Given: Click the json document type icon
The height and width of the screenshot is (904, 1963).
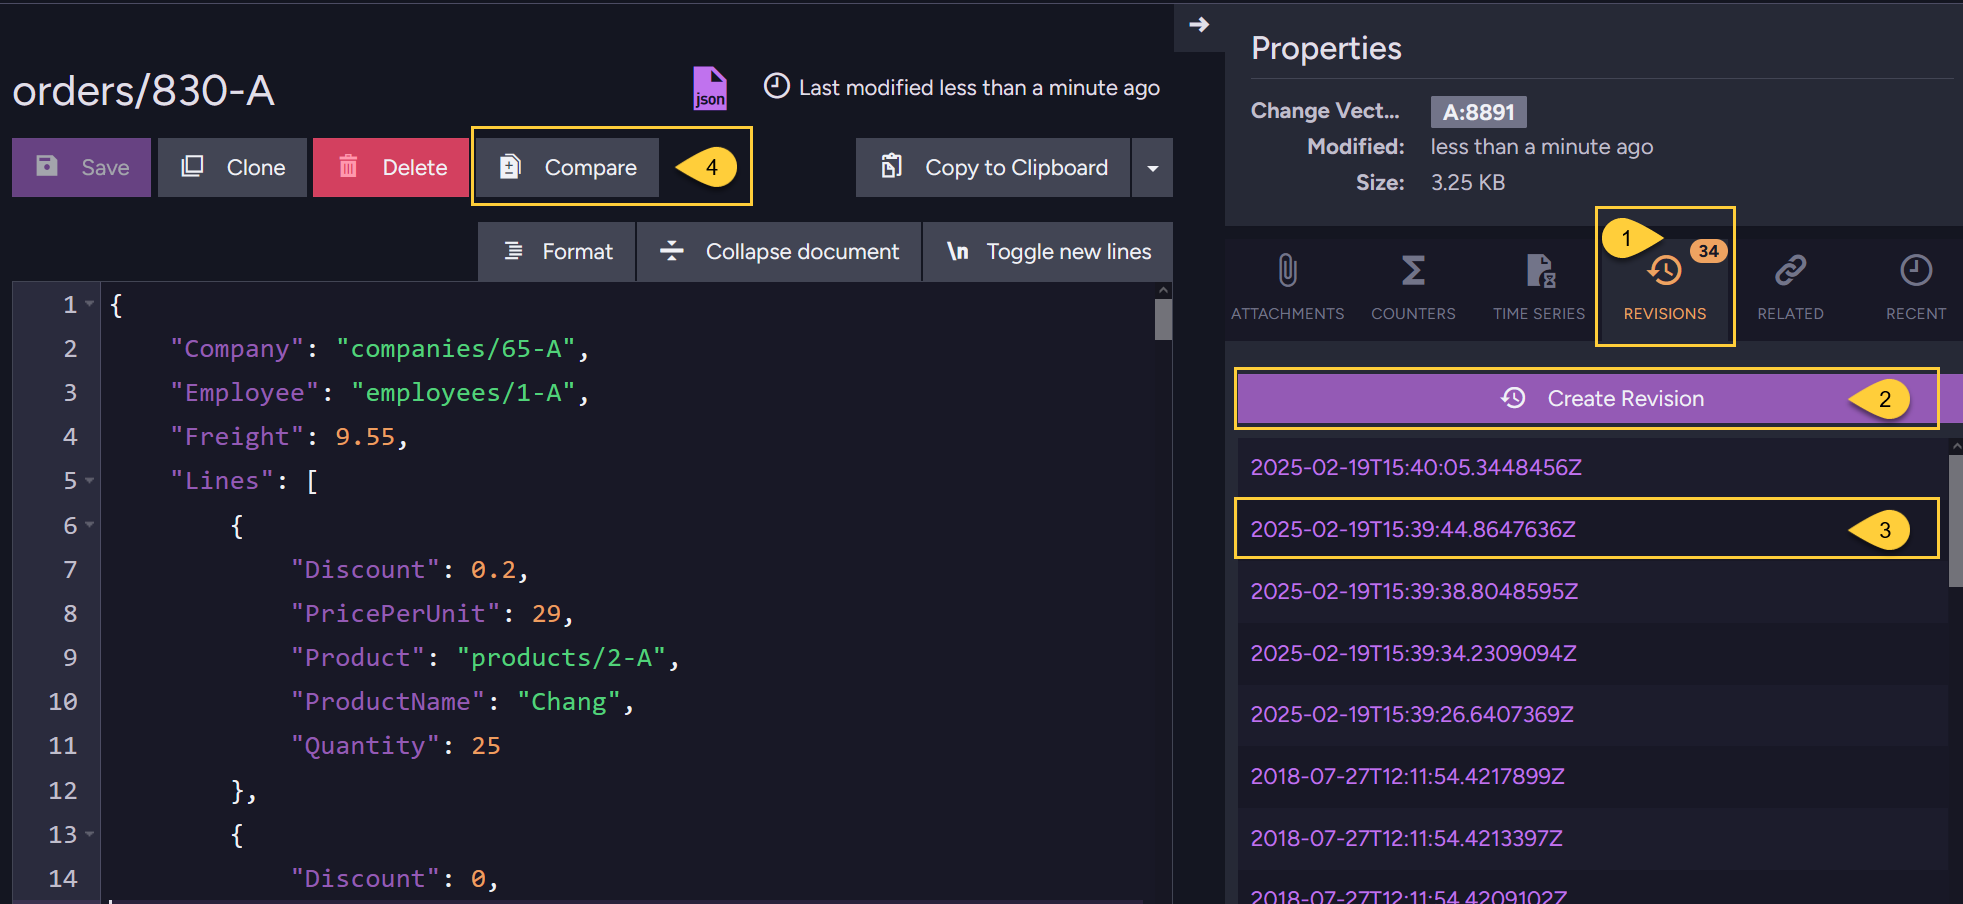Looking at the screenshot, I should click(710, 88).
